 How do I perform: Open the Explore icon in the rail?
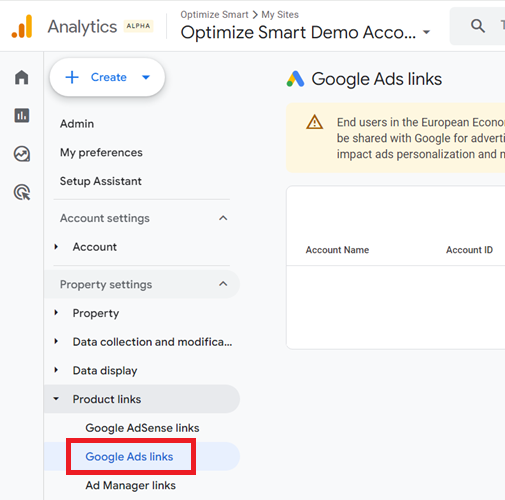[22, 154]
